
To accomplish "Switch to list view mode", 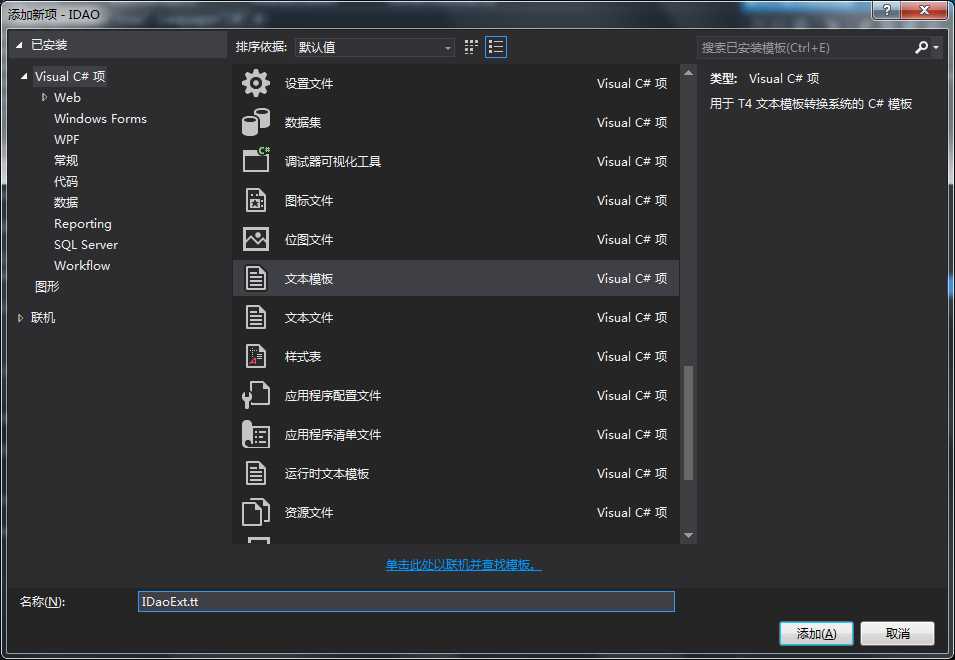I will point(495,46).
